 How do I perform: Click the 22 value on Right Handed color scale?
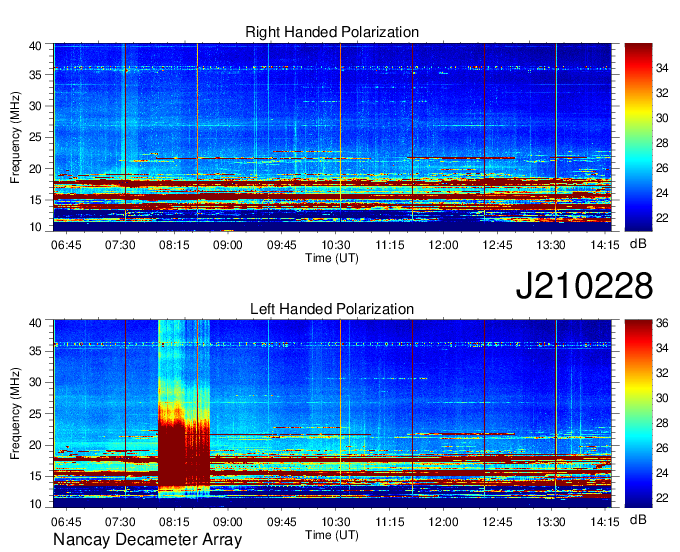point(662,218)
